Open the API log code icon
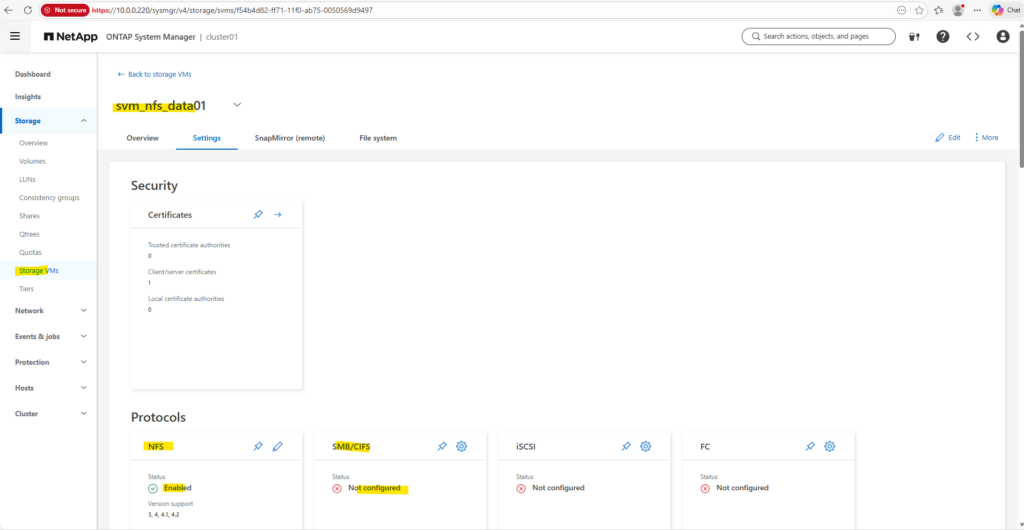 [x=973, y=36]
